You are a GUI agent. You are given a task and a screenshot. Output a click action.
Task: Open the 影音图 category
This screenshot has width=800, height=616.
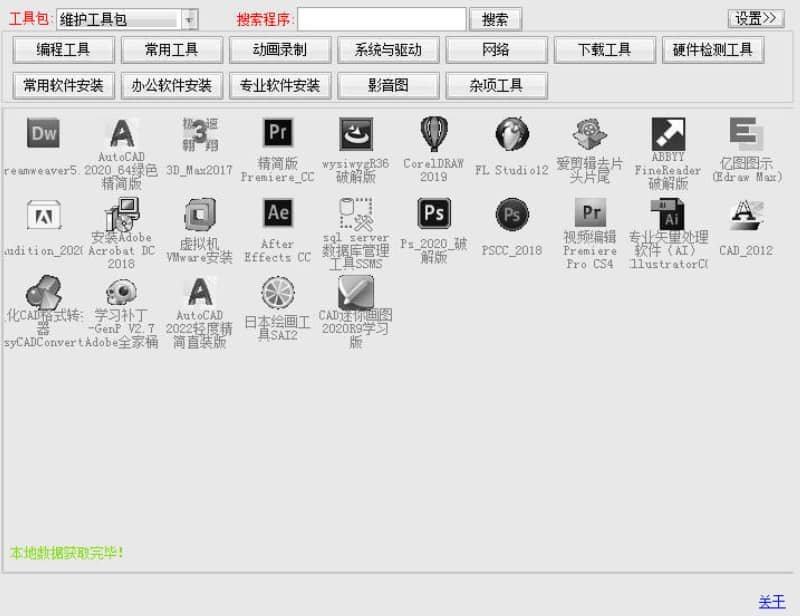388,85
